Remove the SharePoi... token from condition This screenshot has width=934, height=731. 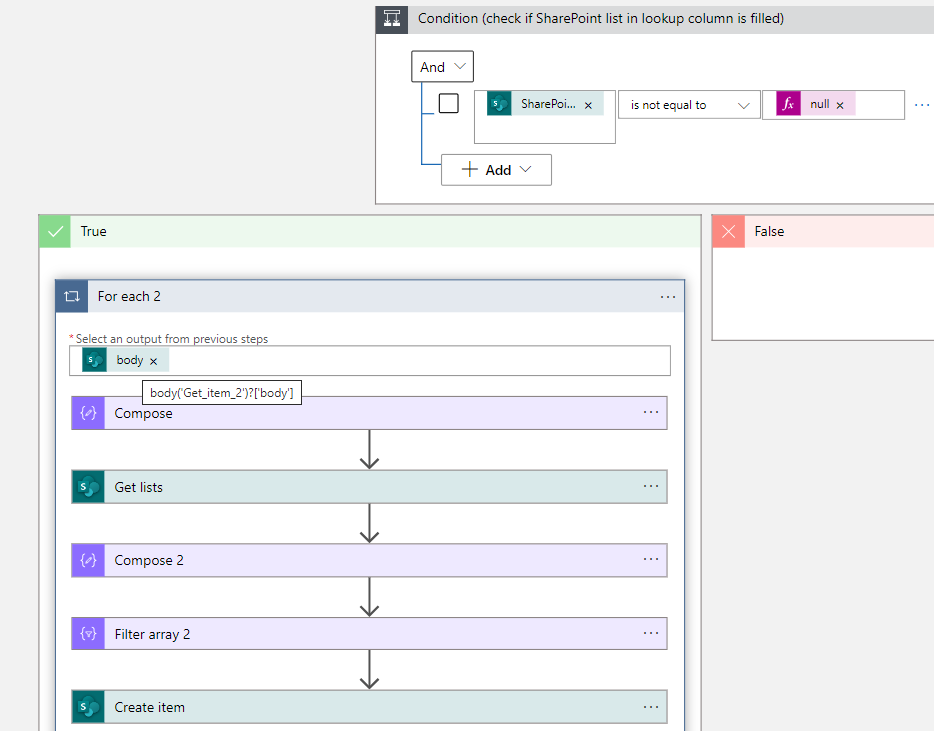tap(588, 105)
